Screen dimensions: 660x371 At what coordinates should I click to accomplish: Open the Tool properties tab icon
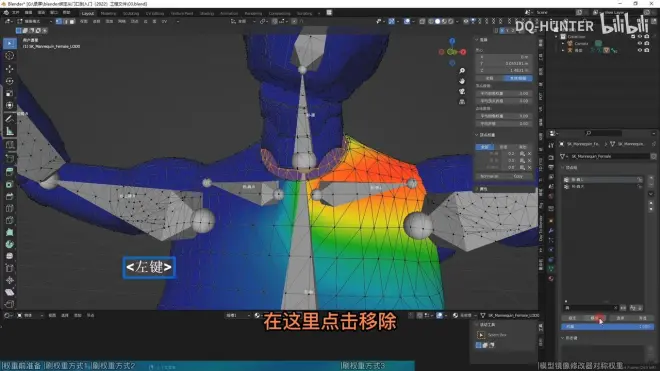click(551, 145)
